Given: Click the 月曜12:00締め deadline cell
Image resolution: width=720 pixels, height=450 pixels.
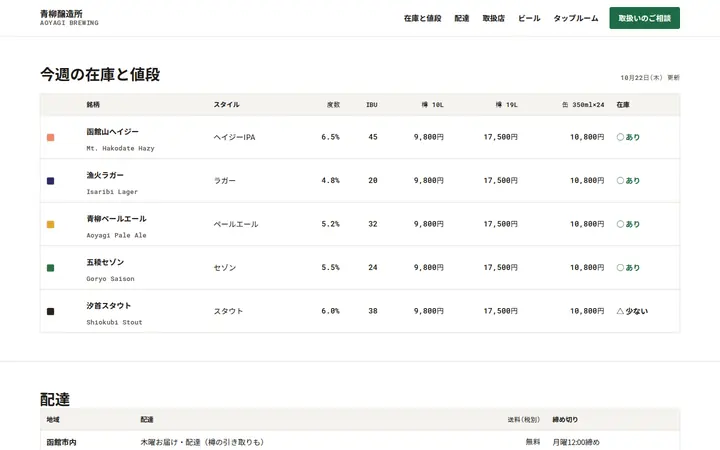Looking at the screenshot, I should tap(576, 442).
